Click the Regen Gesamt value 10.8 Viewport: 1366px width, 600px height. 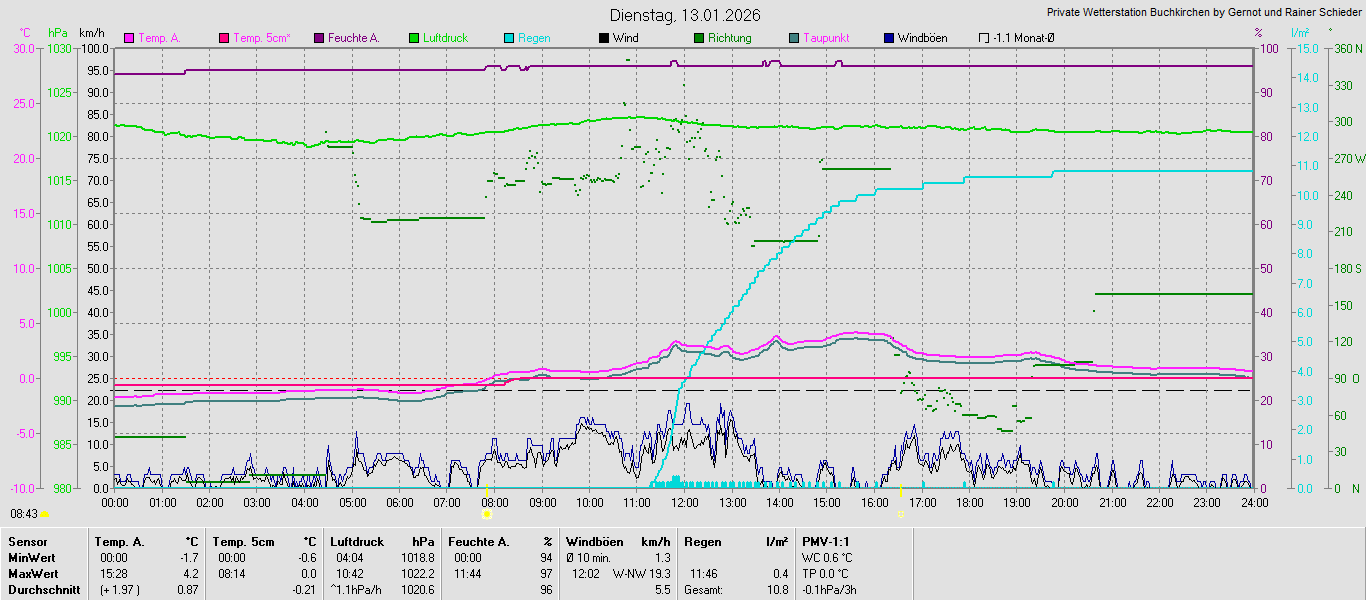[777, 590]
